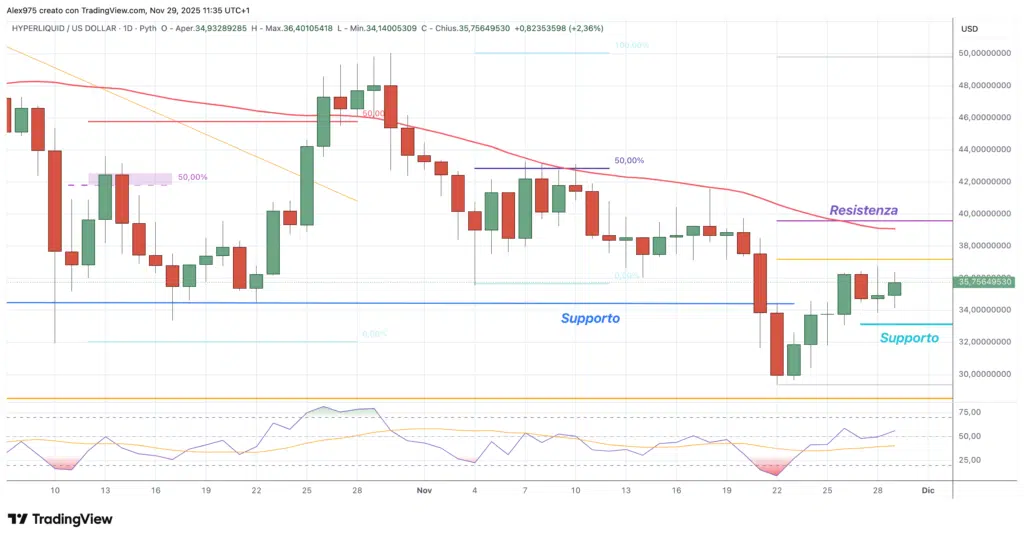
Task: Click the 25,00 level on RSI scale
Action: point(970,460)
